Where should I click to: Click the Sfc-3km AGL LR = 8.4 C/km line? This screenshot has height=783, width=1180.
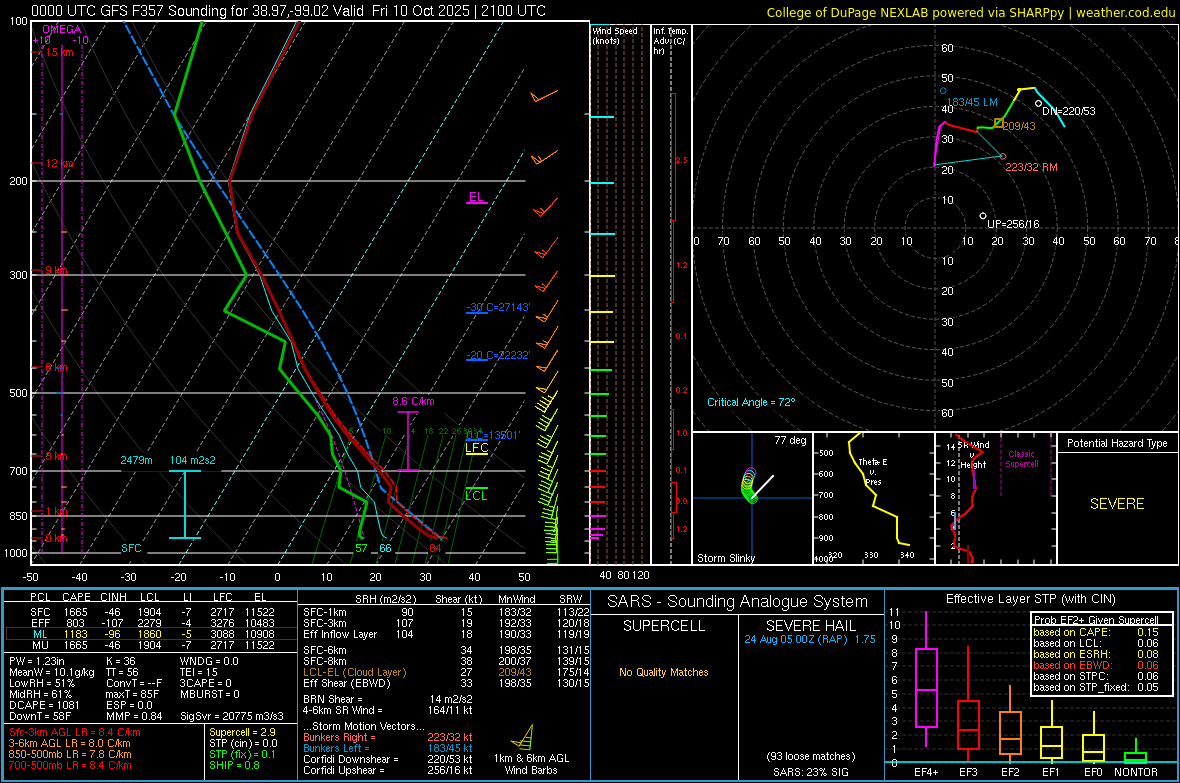(75, 732)
